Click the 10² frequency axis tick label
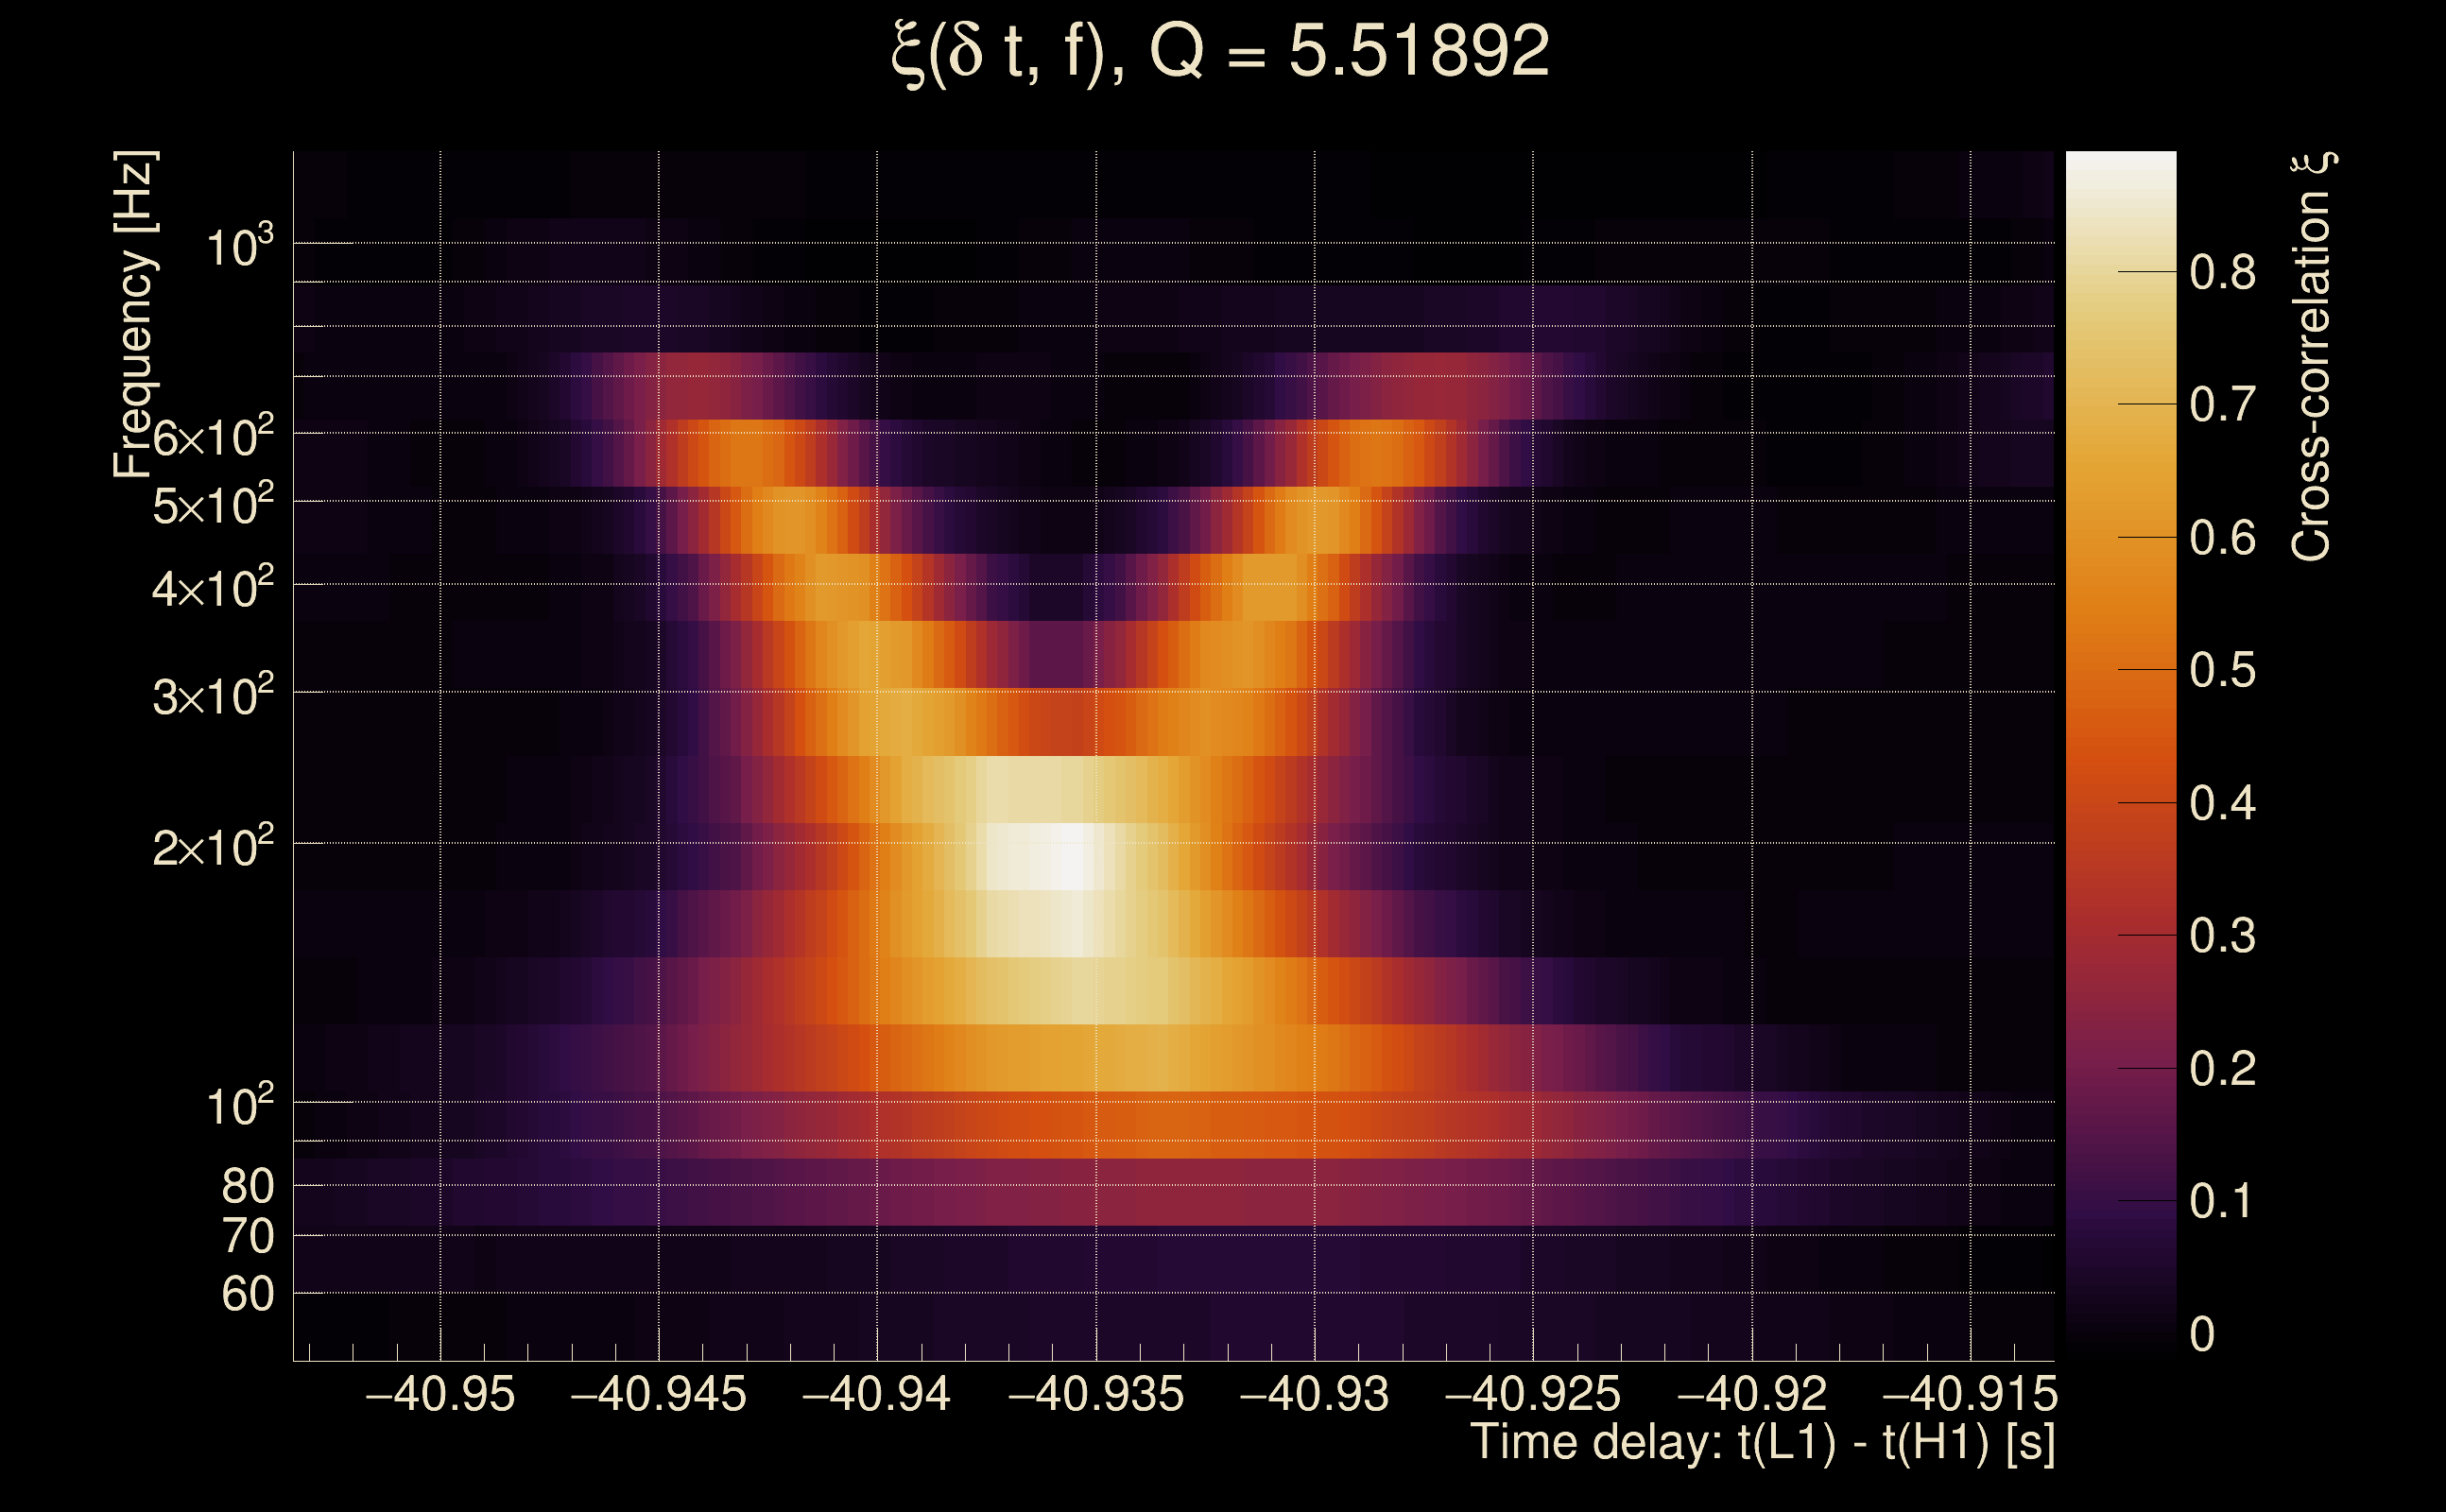The image size is (2446, 1512). [239, 1106]
